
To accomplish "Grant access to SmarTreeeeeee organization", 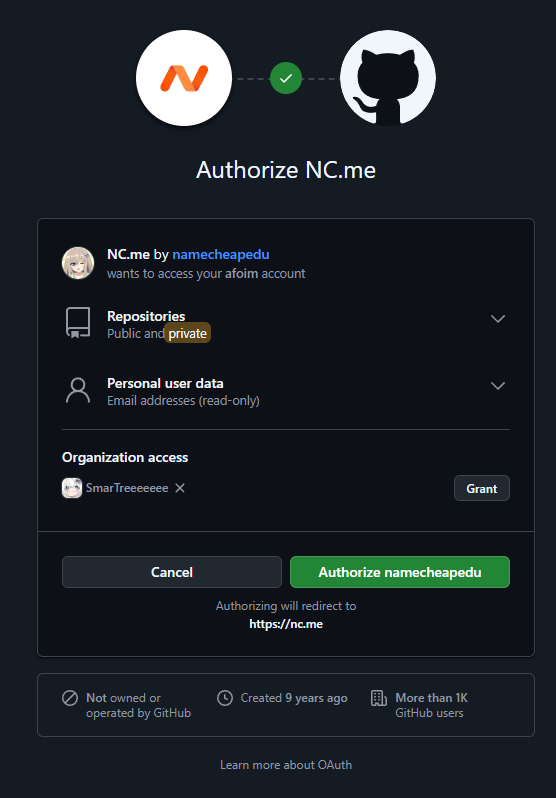I will point(482,489).
